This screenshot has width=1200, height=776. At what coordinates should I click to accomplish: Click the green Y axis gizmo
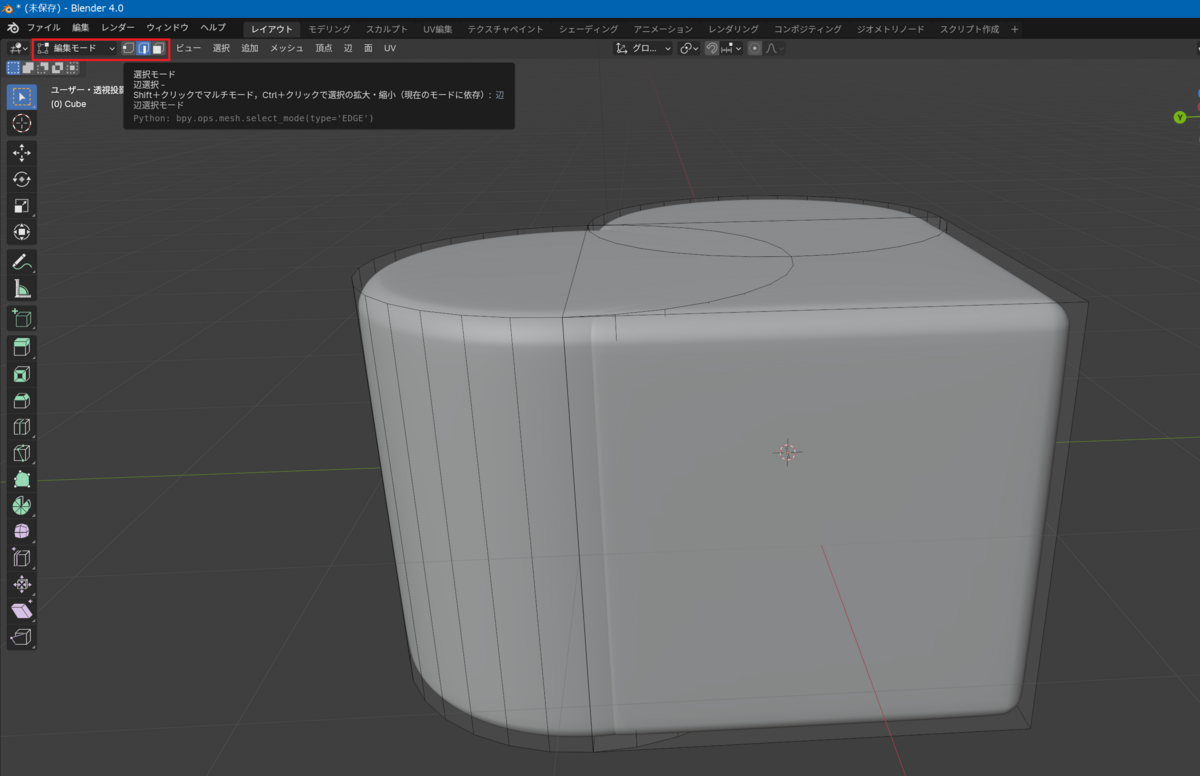click(x=1180, y=118)
